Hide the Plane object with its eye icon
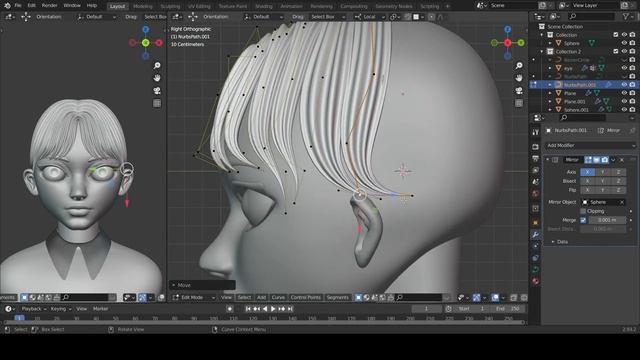640x360 pixels. pos(624,93)
